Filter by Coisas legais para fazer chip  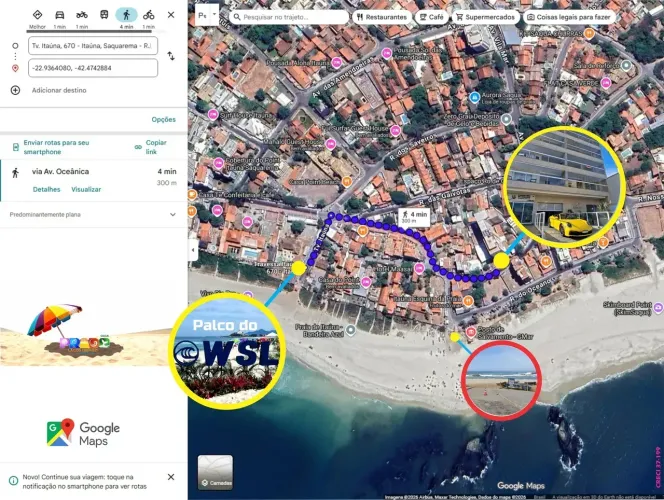(569, 17)
